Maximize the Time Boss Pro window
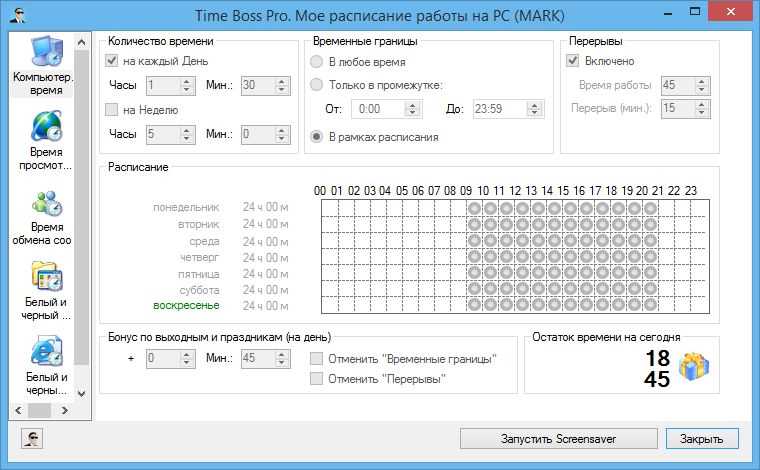Image resolution: width=760 pixels, height=470 pixels. [695, 12]
